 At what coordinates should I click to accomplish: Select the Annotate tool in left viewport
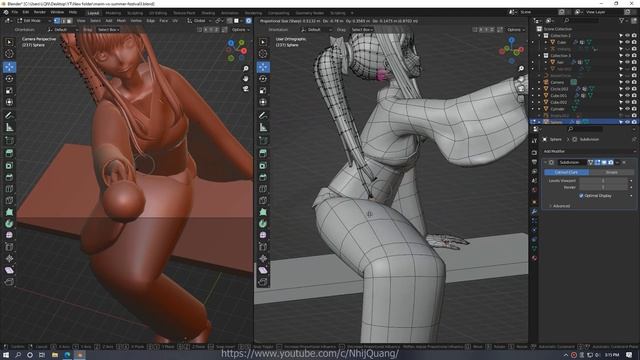pos(9,116)
